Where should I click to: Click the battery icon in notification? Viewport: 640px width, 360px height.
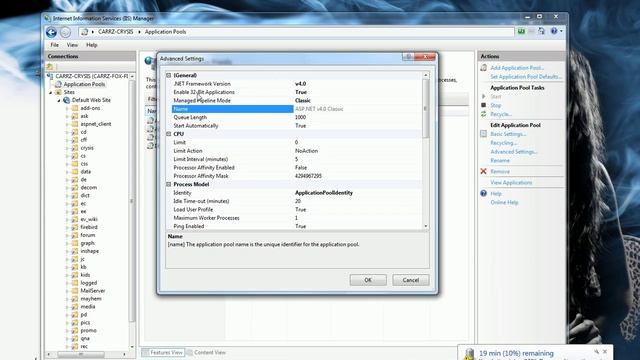(x=469, y=354)
